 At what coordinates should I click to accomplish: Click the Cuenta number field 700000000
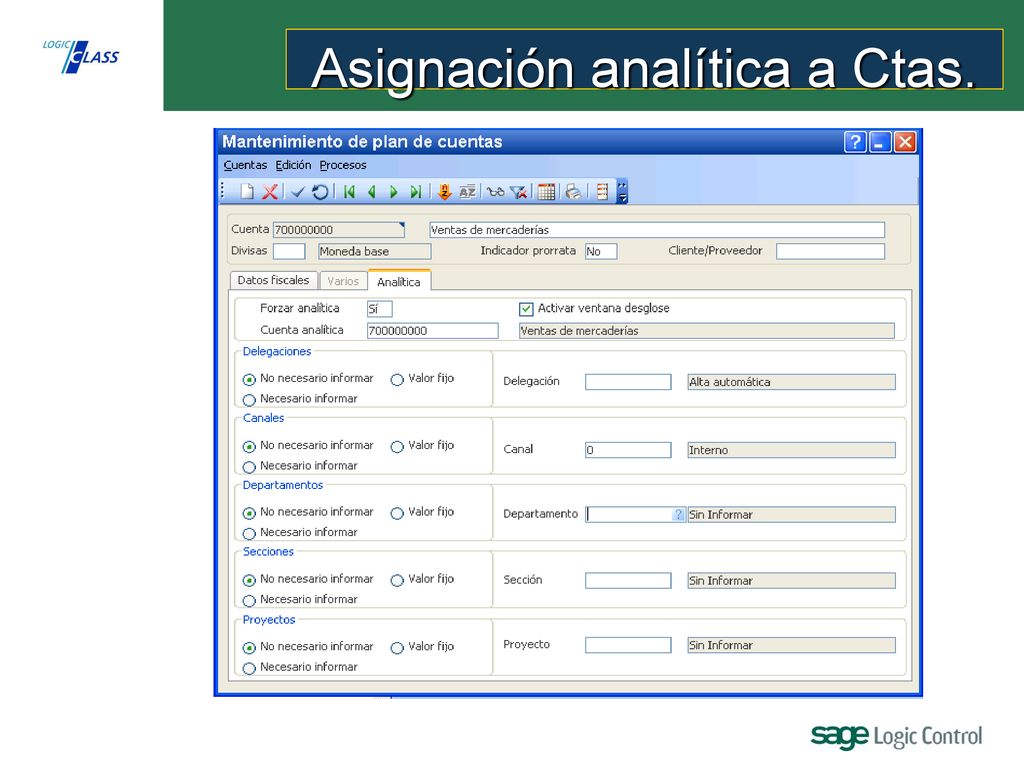click(x=338, y=230)
